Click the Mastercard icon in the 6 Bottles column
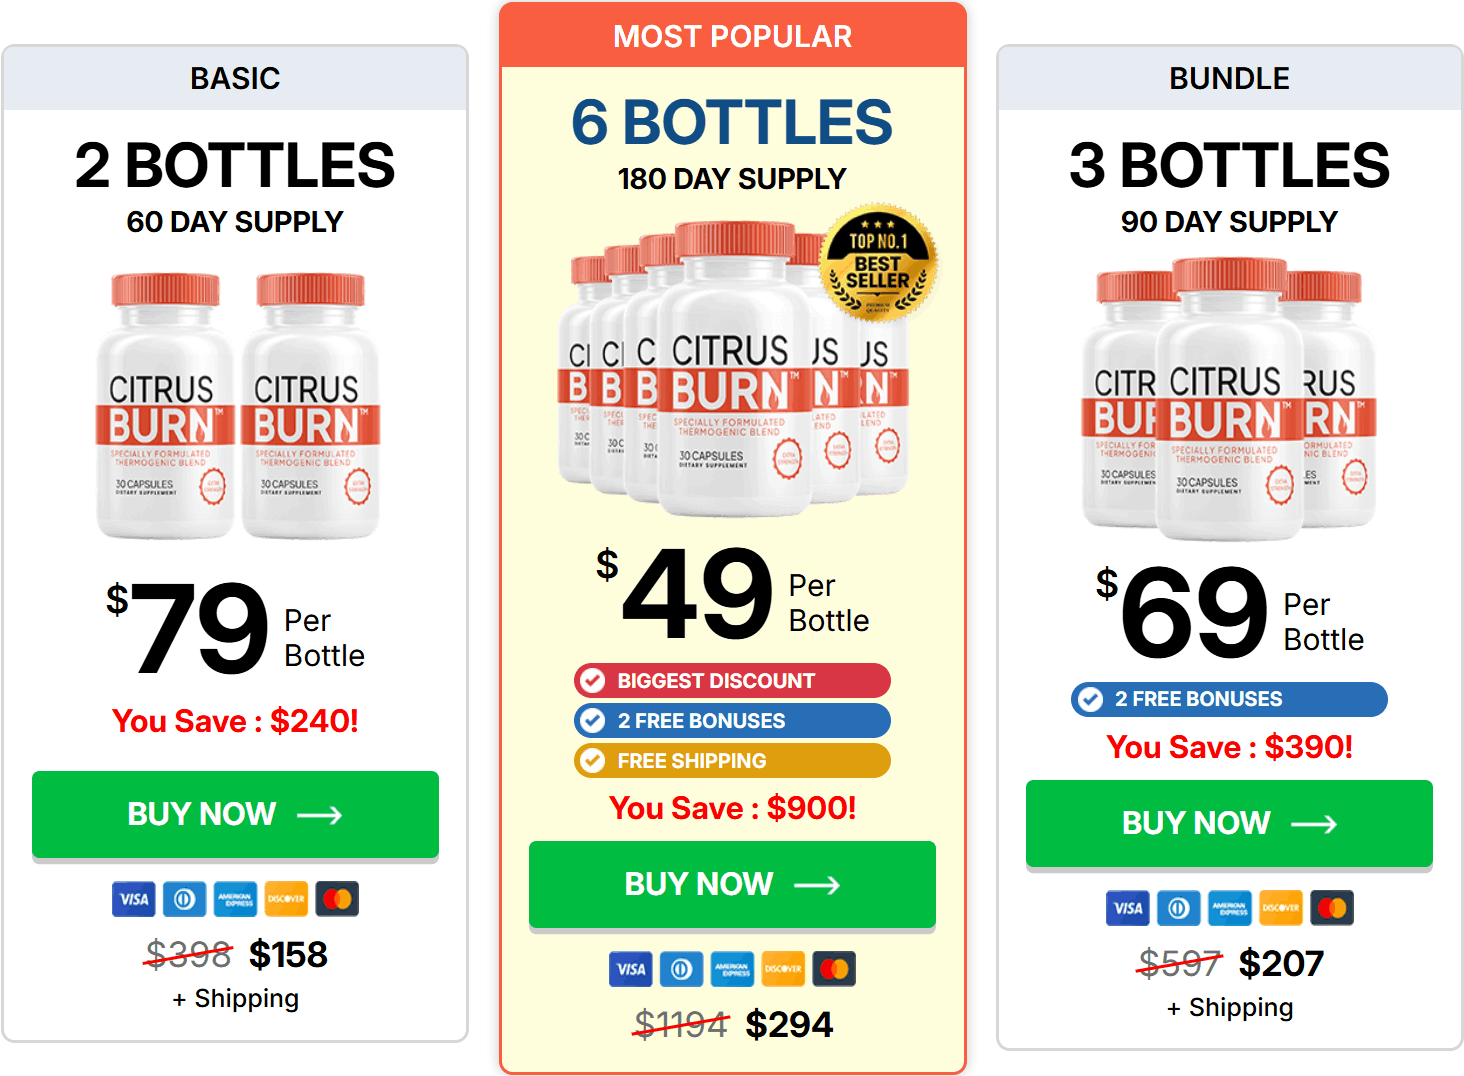Screen dimensions: 1464x1076 click(833, 969)
